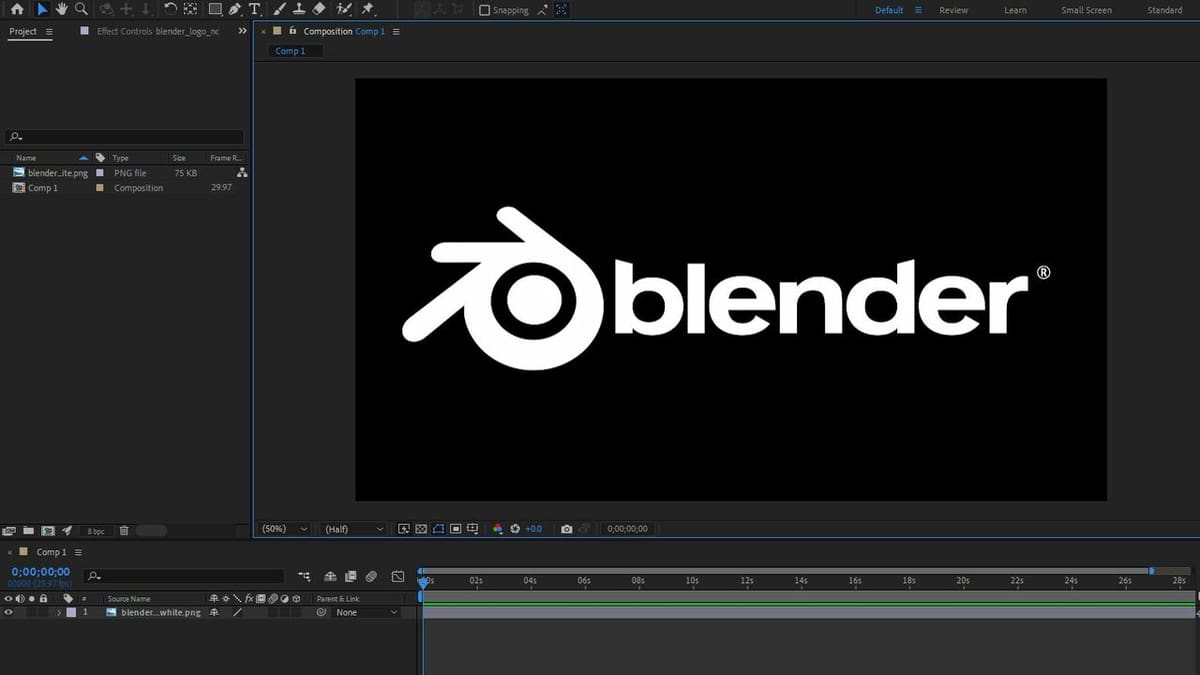Click the Interpret Footage icon in Project panel
Viewport: 1200px width, 675px height.
coord(10,530)
